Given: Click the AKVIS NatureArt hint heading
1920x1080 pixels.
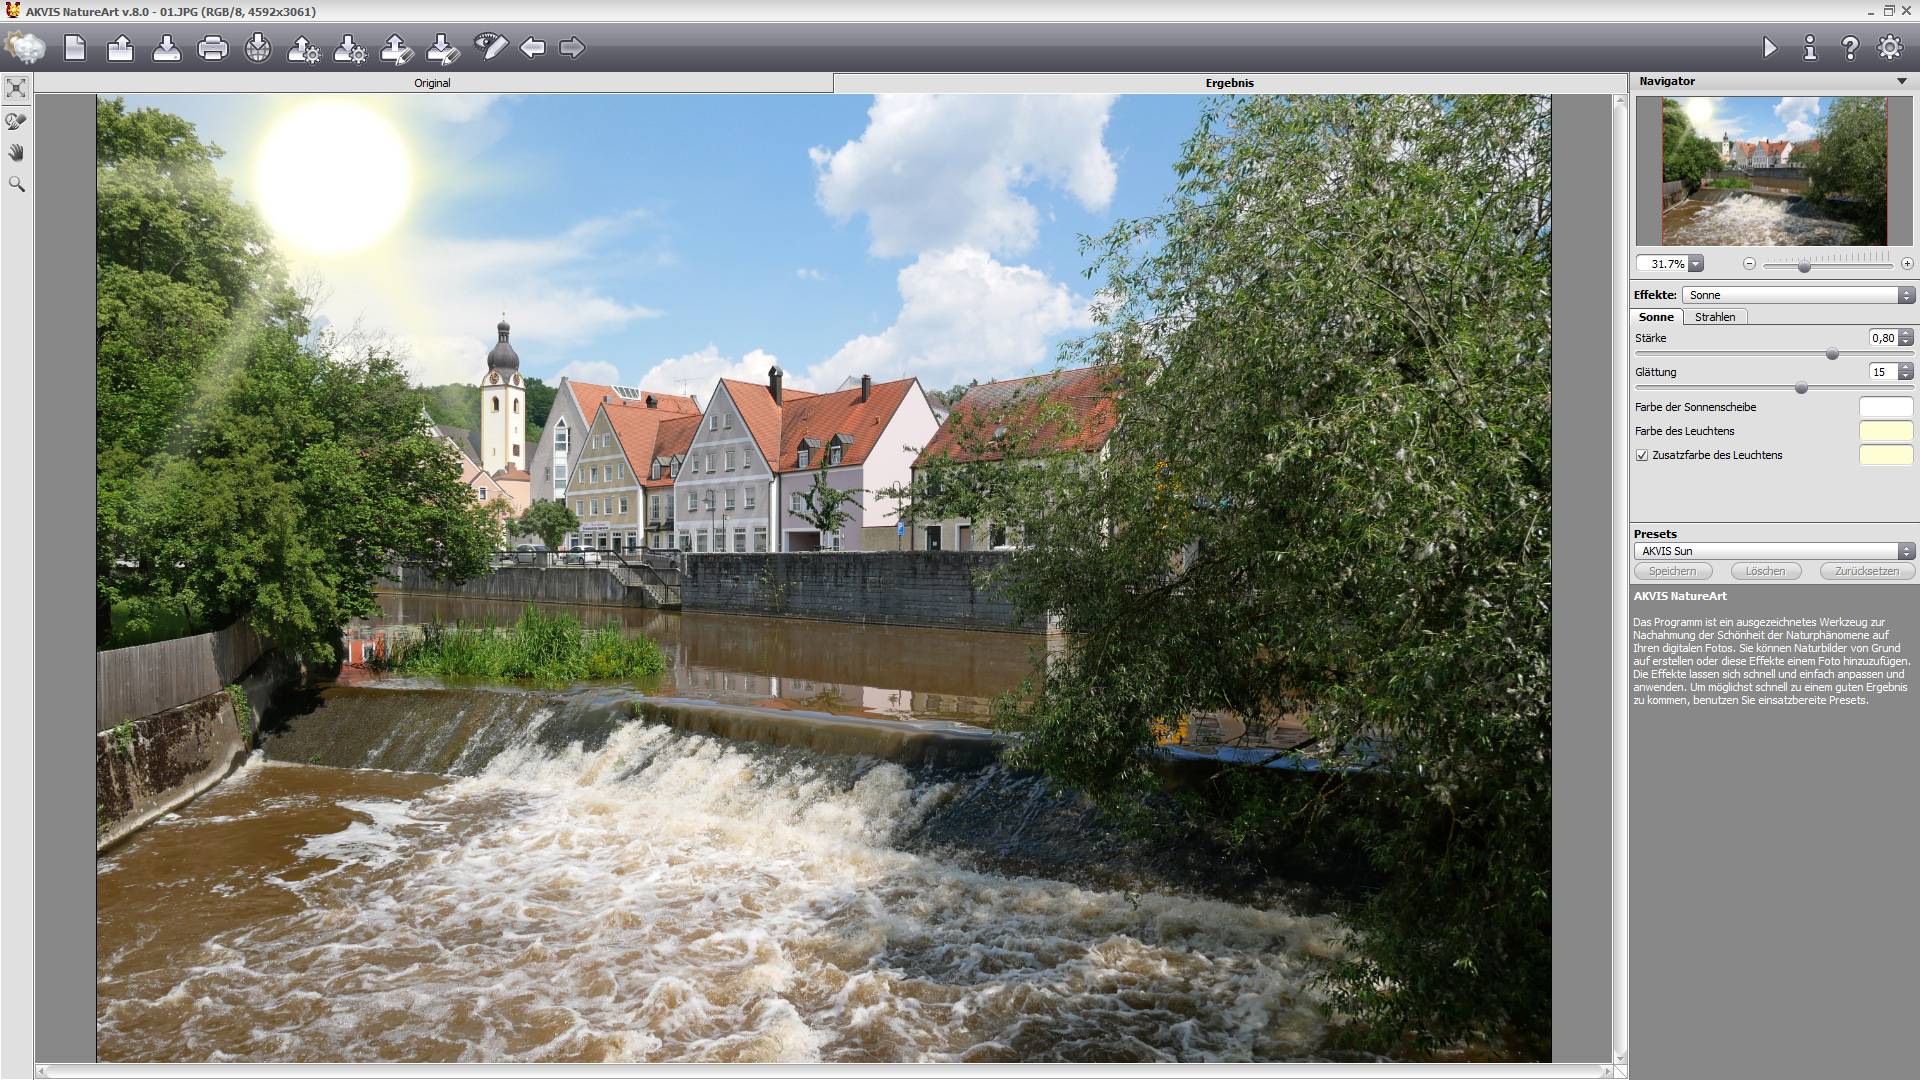Looking at the screenshot, I should point(1680,596).
